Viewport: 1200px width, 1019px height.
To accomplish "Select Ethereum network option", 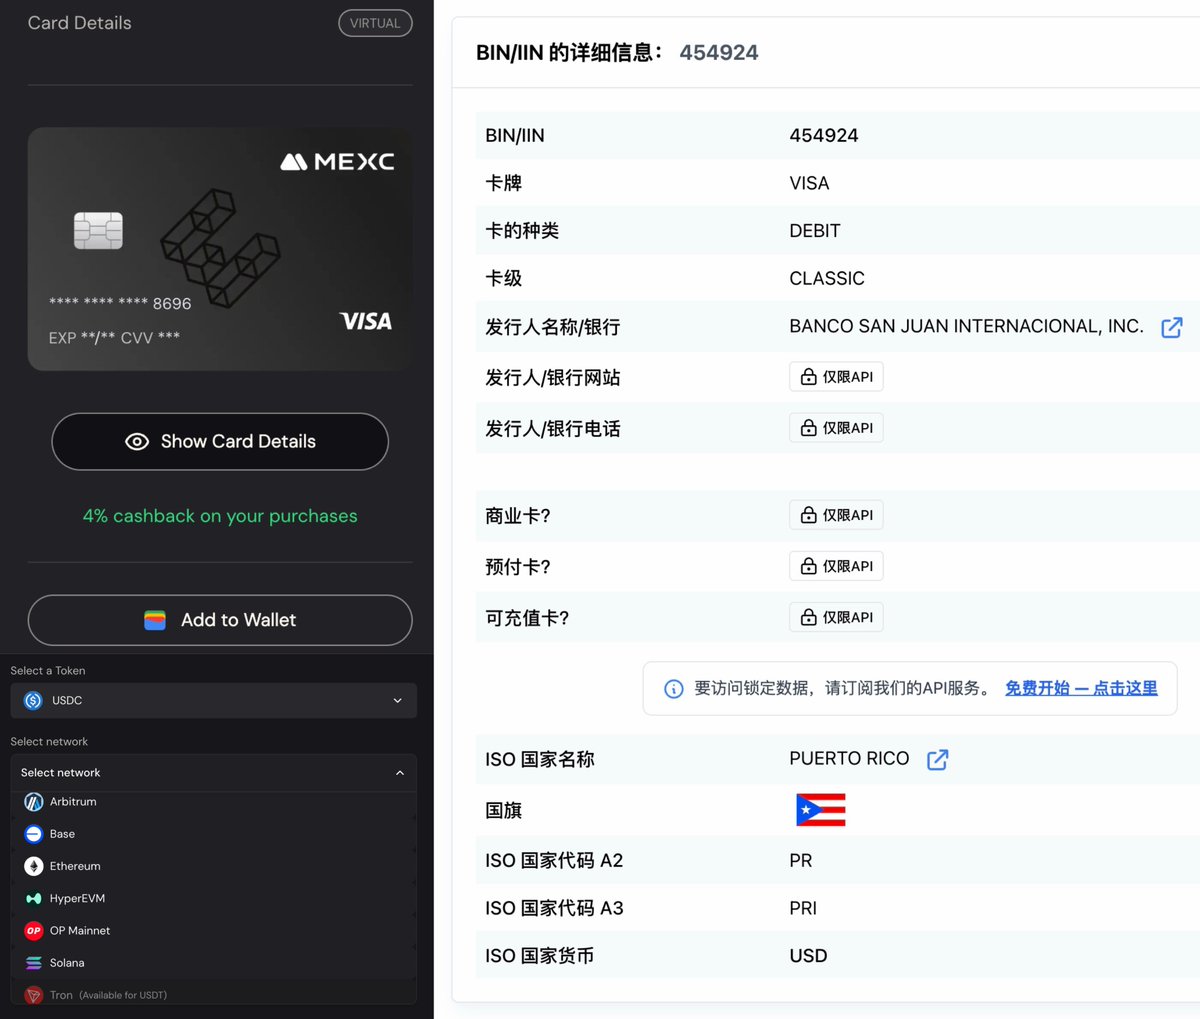I will click(x=213, y=866).
